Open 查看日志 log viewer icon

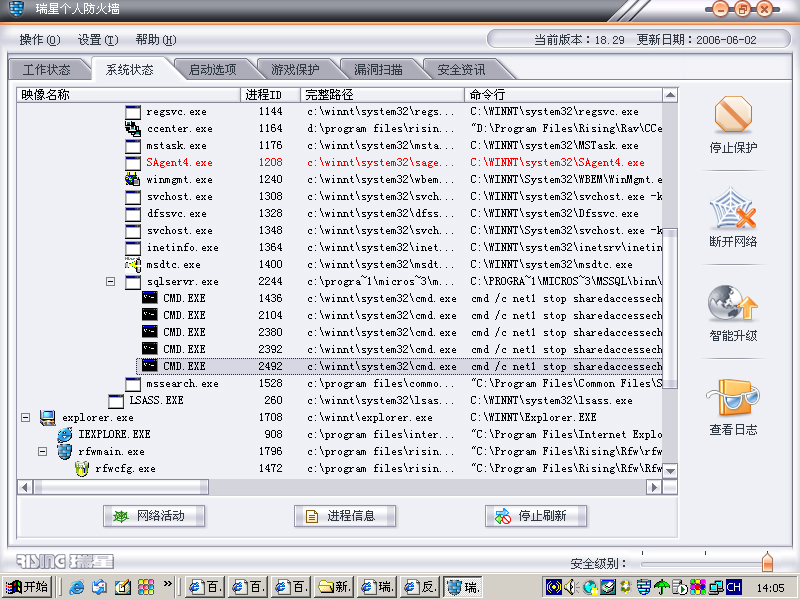[733, 399]
